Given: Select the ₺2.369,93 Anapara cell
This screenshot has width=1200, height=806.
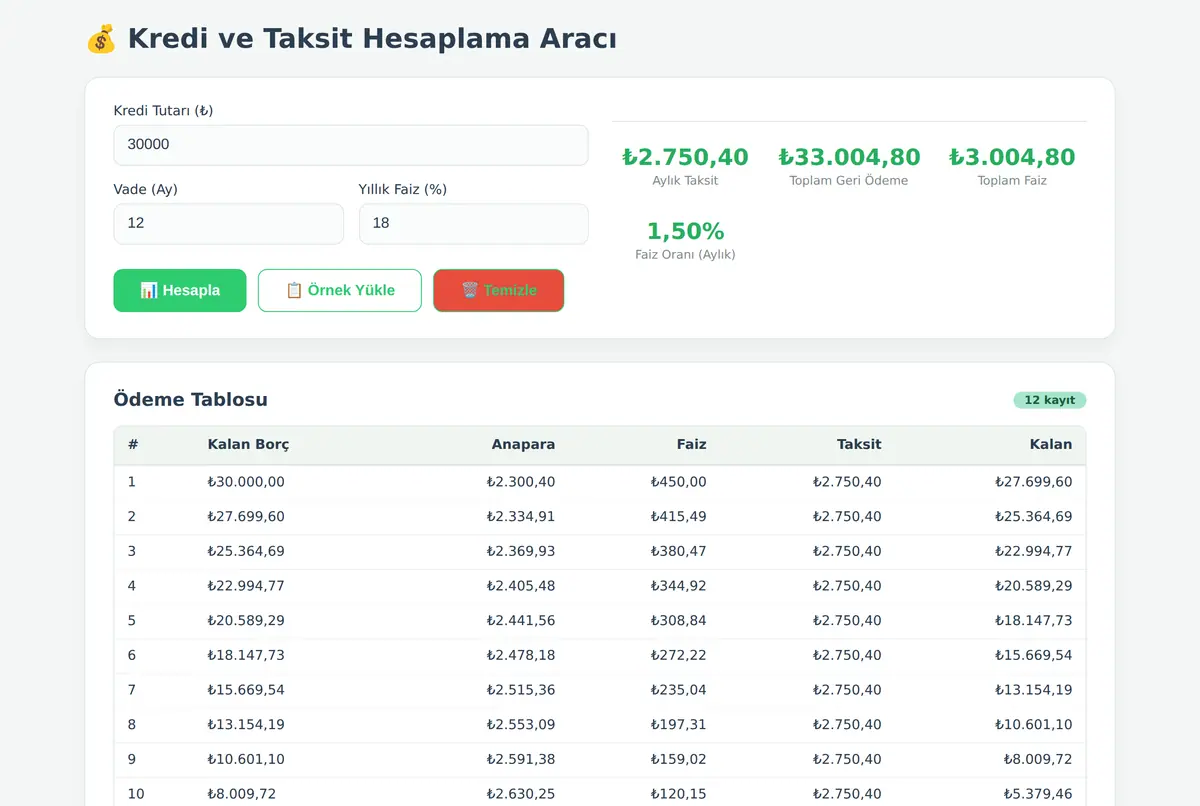Looking at the screenshot, I should [521, 552].
